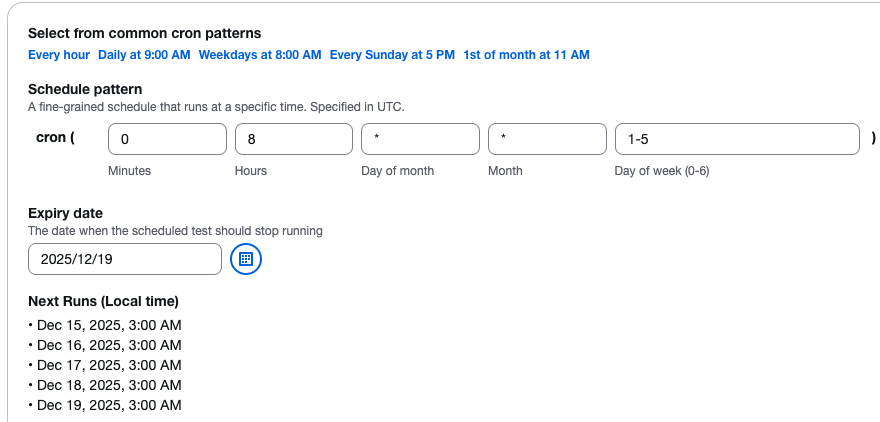Click the 'Schedule pattern' heading
Image resolution: width=880 pixels, height=422 pixels.
tap(85, 89)
